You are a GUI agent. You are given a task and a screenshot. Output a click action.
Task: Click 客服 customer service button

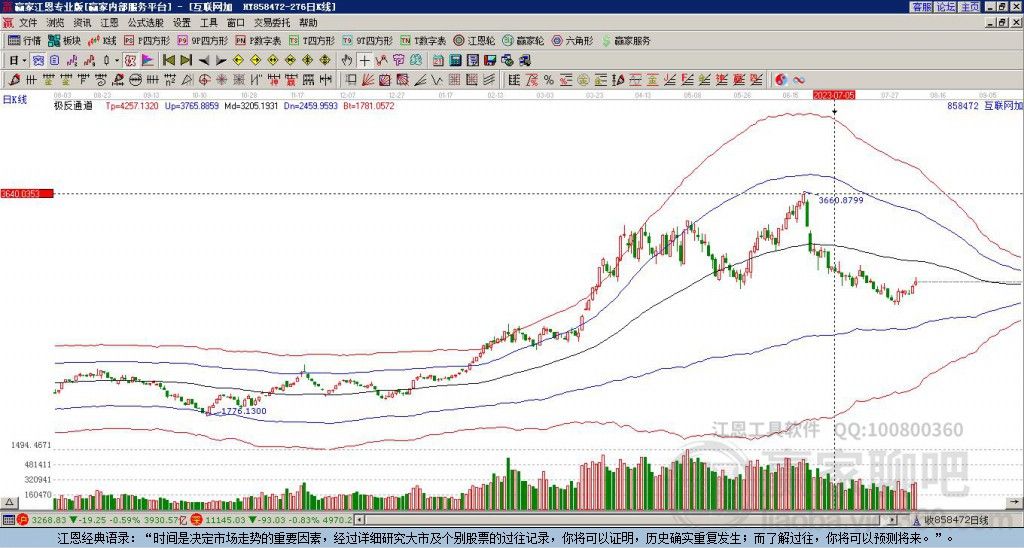coord(921,7)
